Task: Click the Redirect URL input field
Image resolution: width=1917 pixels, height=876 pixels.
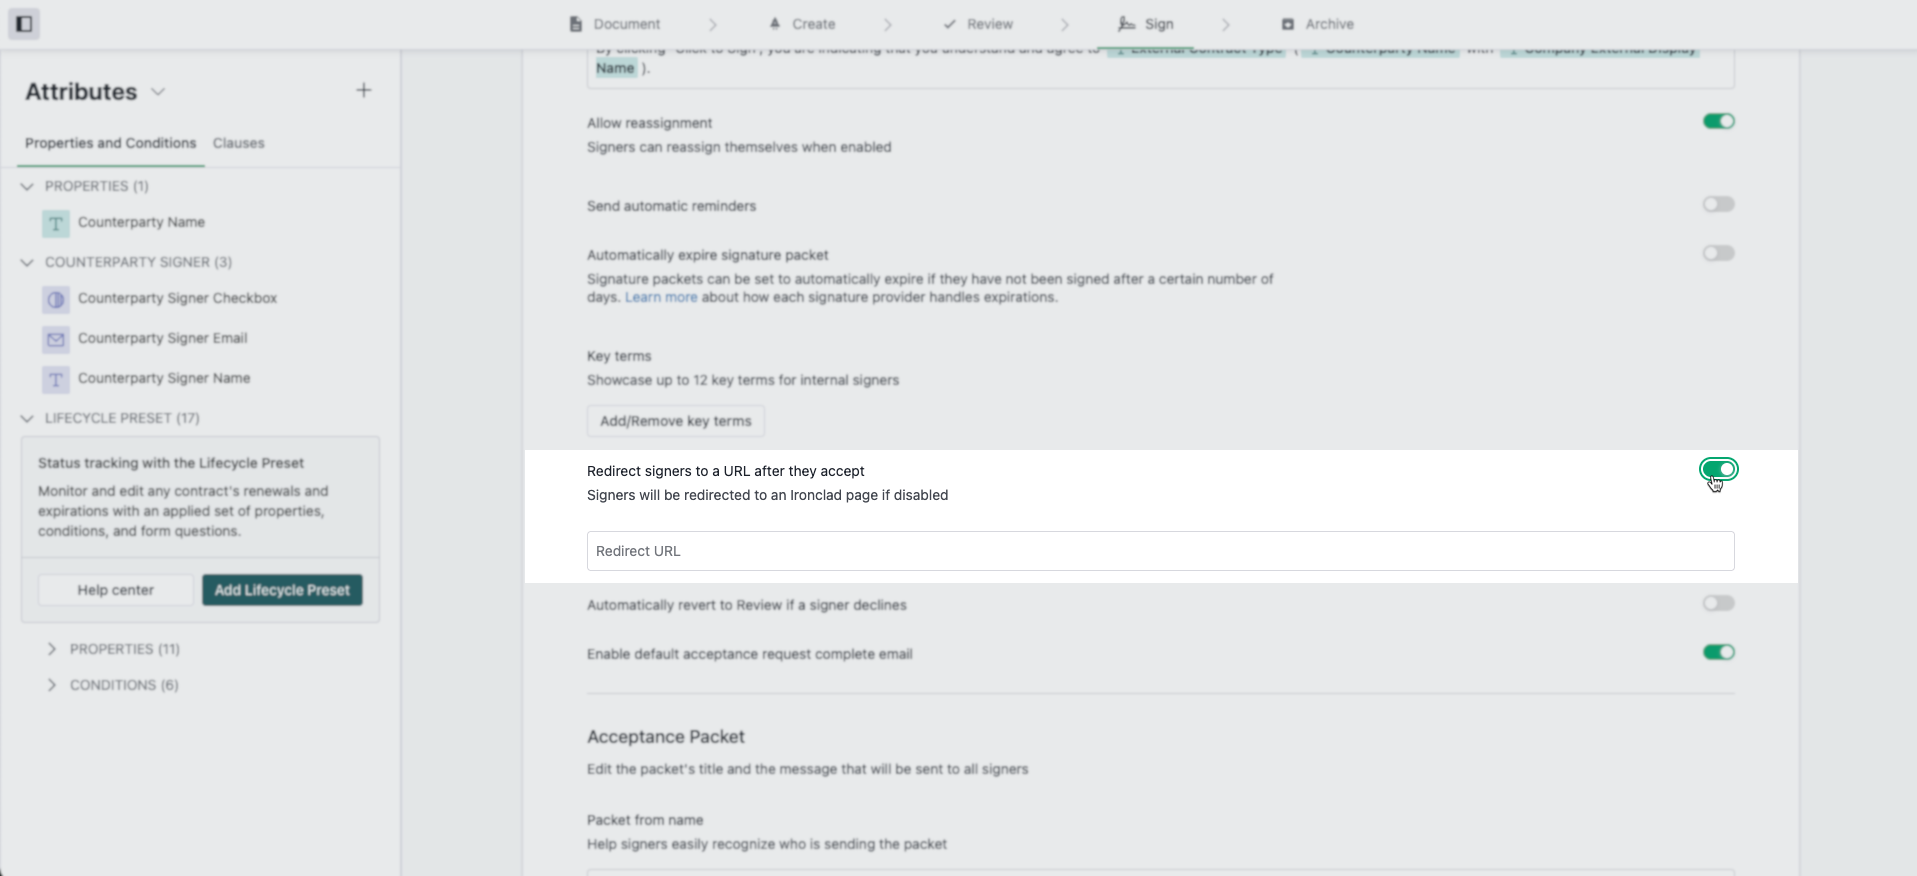Action: [x=1160, y=551]
